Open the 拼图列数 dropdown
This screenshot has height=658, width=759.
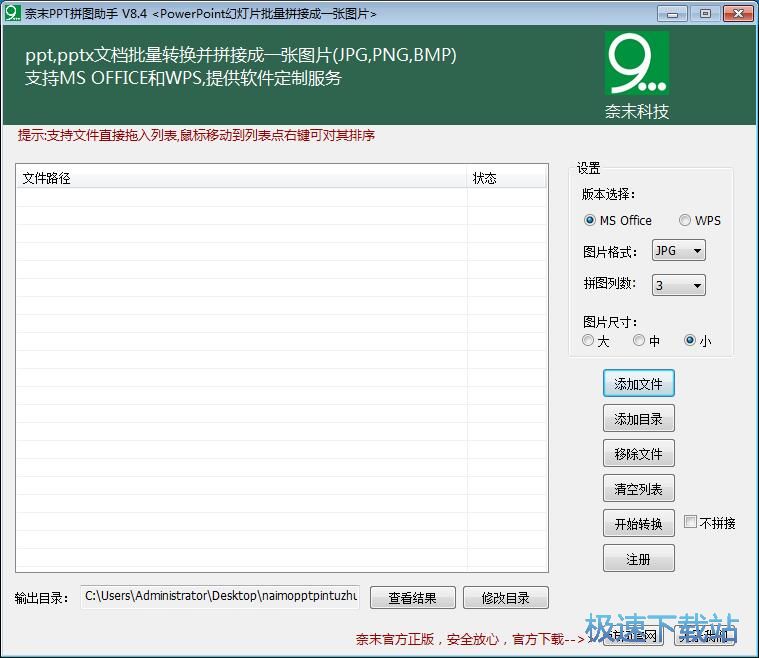679,285
